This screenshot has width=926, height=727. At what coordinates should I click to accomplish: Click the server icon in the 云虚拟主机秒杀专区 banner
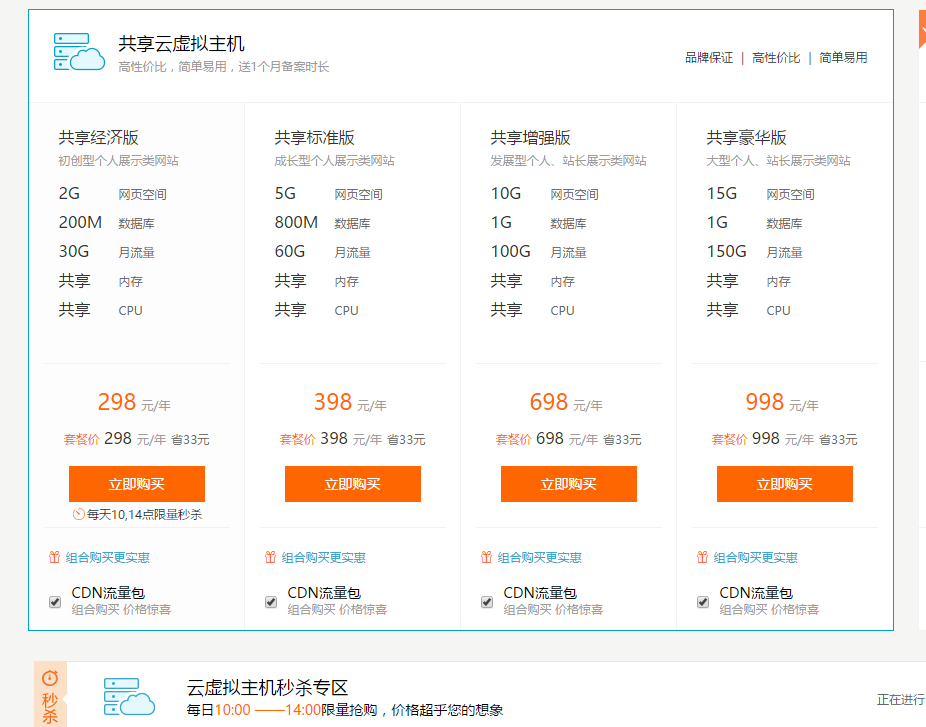tap(129, 697)
